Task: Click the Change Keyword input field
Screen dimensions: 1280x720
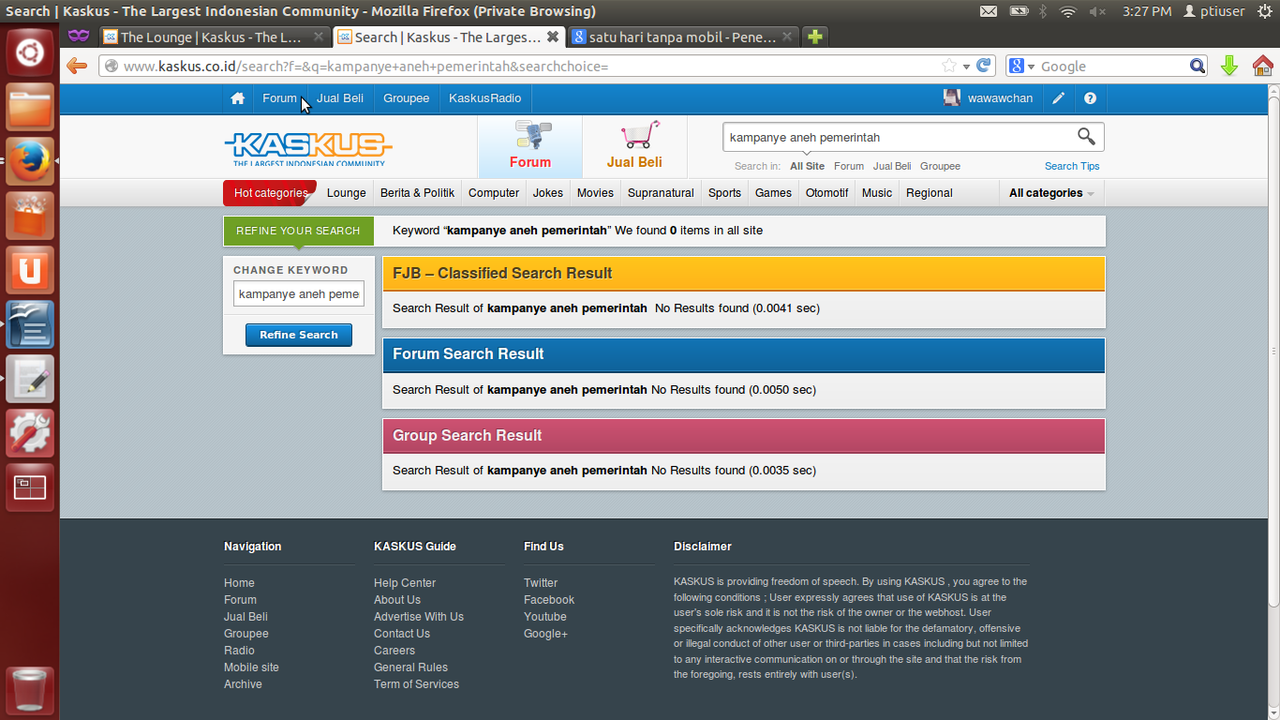Action: (x=299, y=294)
